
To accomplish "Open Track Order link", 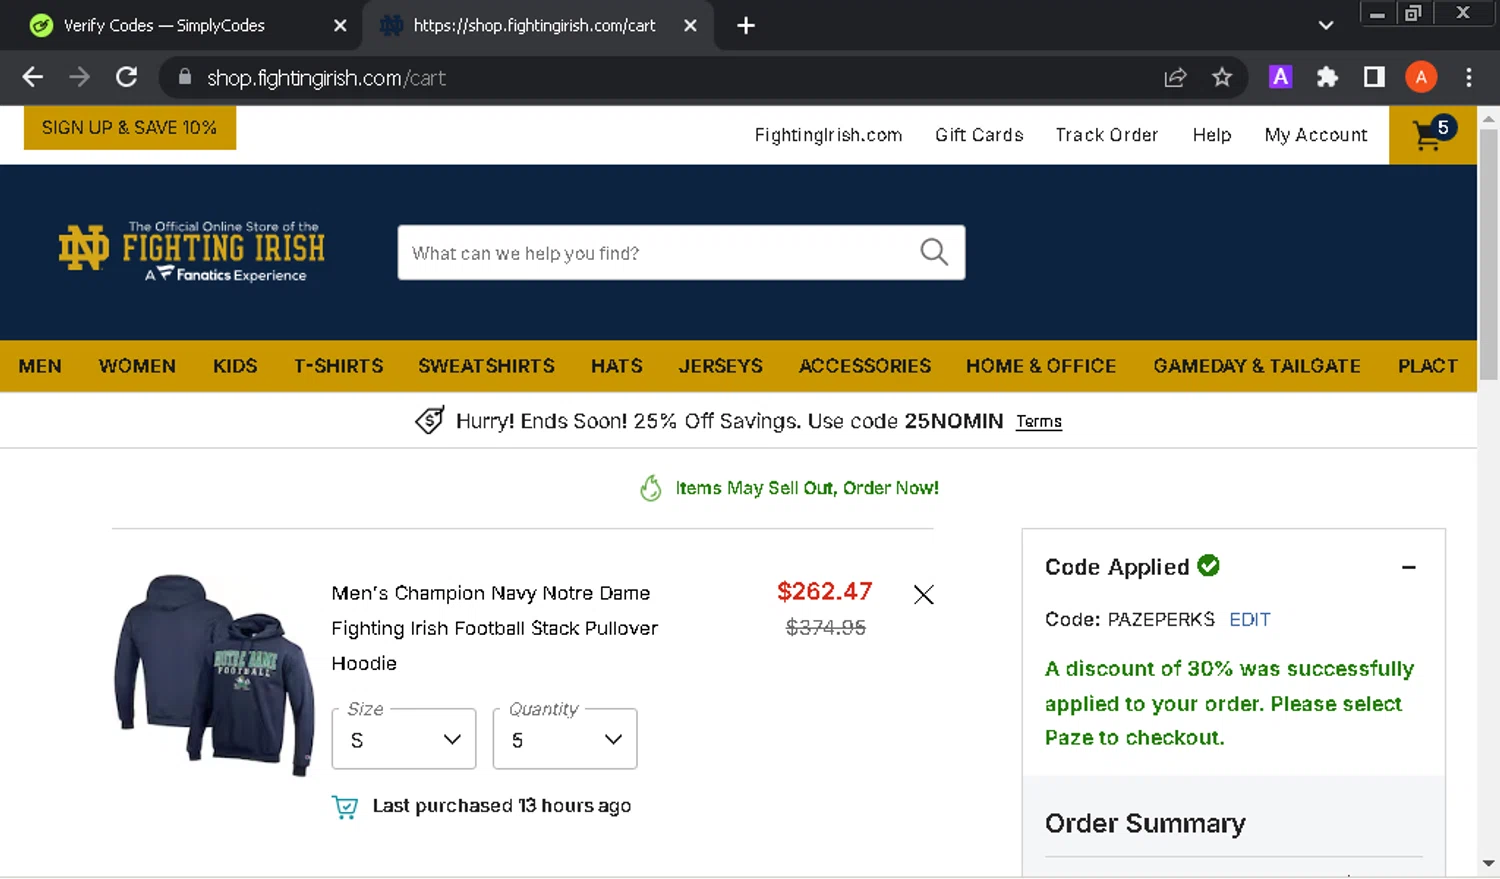I will [x=1107, y=135].
